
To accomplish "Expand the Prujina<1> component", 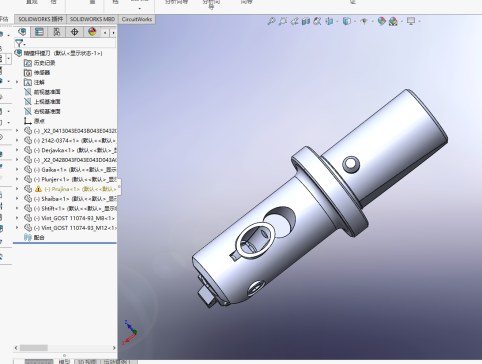I will (x=17, y=189).
